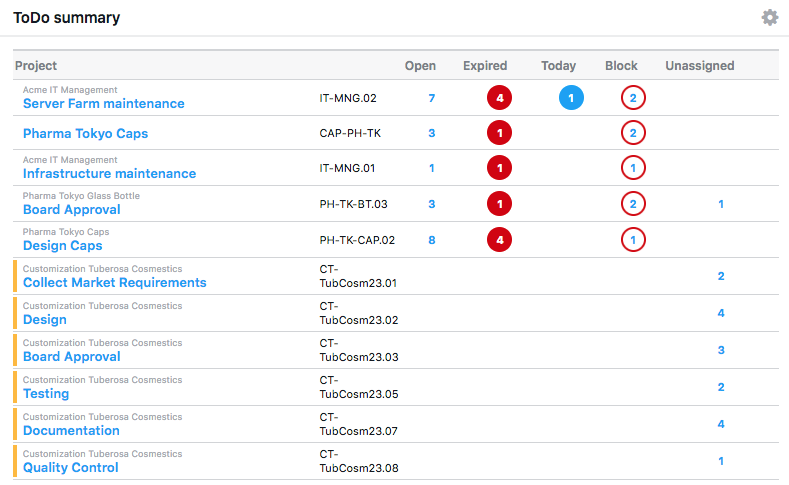Sort by the Project column header
The height and width of the screenshot is (485, 789).
[x=36, y=66]
